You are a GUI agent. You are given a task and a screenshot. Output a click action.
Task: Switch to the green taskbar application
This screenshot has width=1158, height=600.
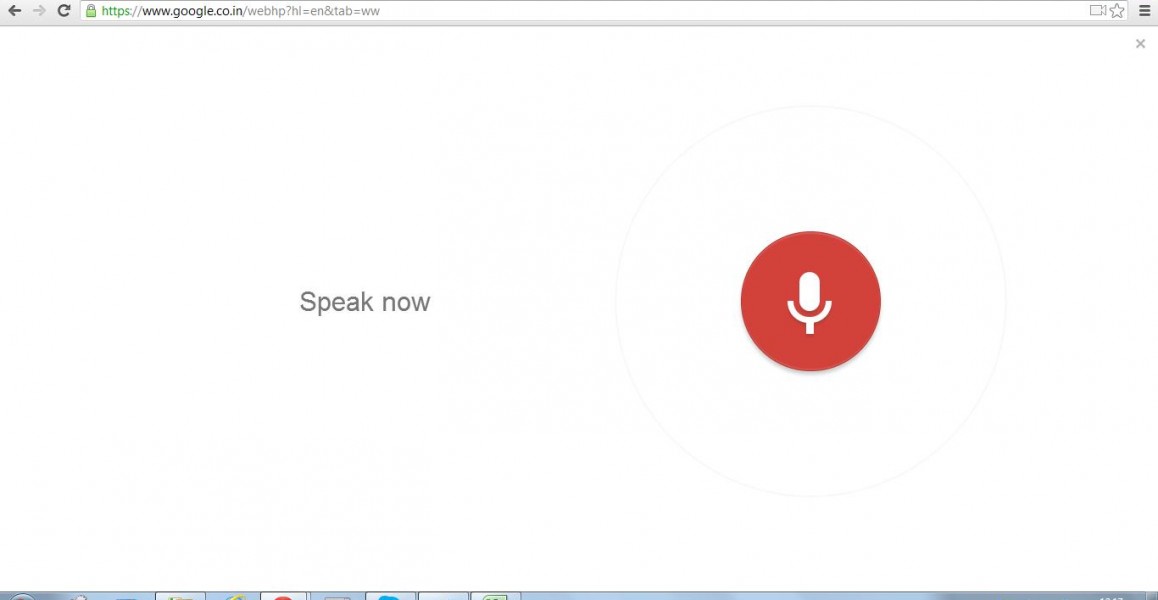pyautogui.click(x=495, y=597)
